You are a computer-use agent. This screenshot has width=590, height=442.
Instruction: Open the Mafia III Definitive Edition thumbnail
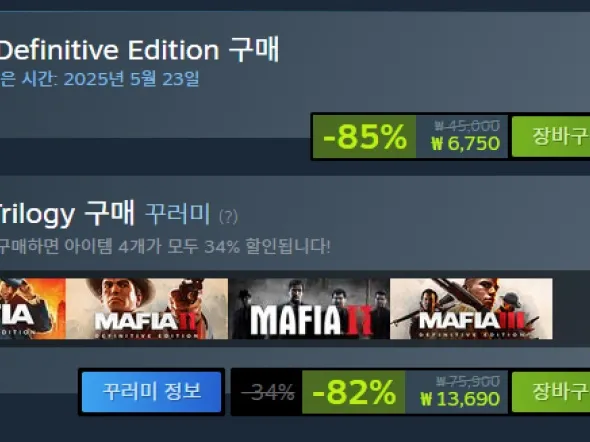point(471,308)
